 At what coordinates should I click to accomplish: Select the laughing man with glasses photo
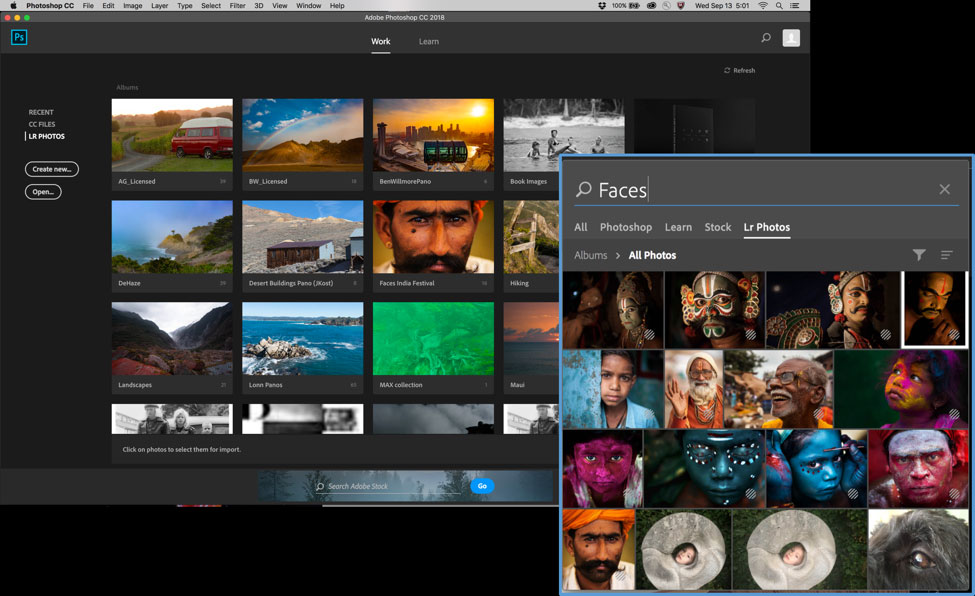[x=779, y=389]
